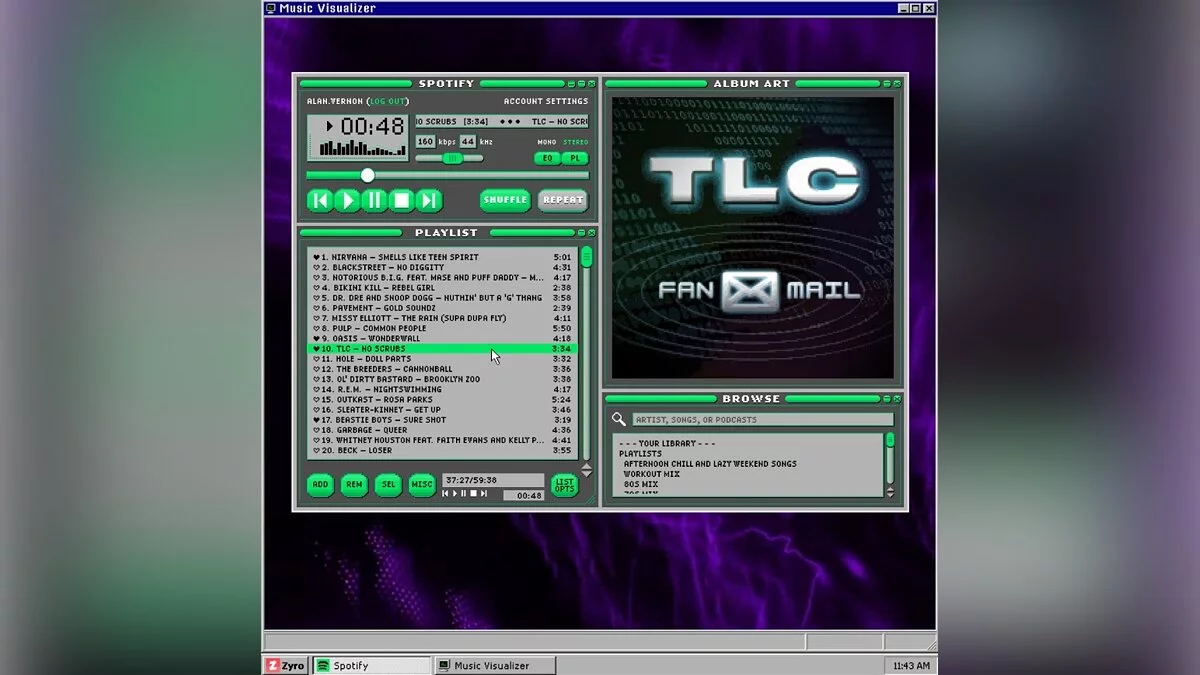Click mini pause icon under playlist
Viewport: 1200px width, 675px height.
(464, 493)
